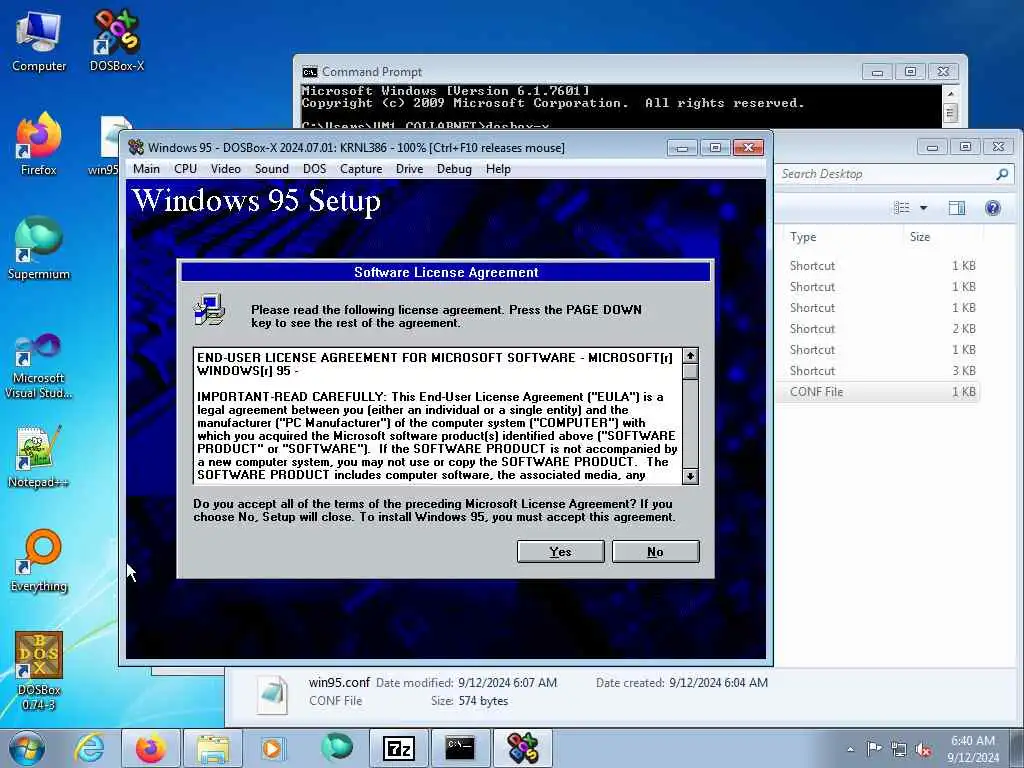Image resolution: width=1024 pixels, height=768 pixels.
Task: Click the Command Prompt scrollbar up arrow
Action: pyautogui.click(x=950, y=93)
